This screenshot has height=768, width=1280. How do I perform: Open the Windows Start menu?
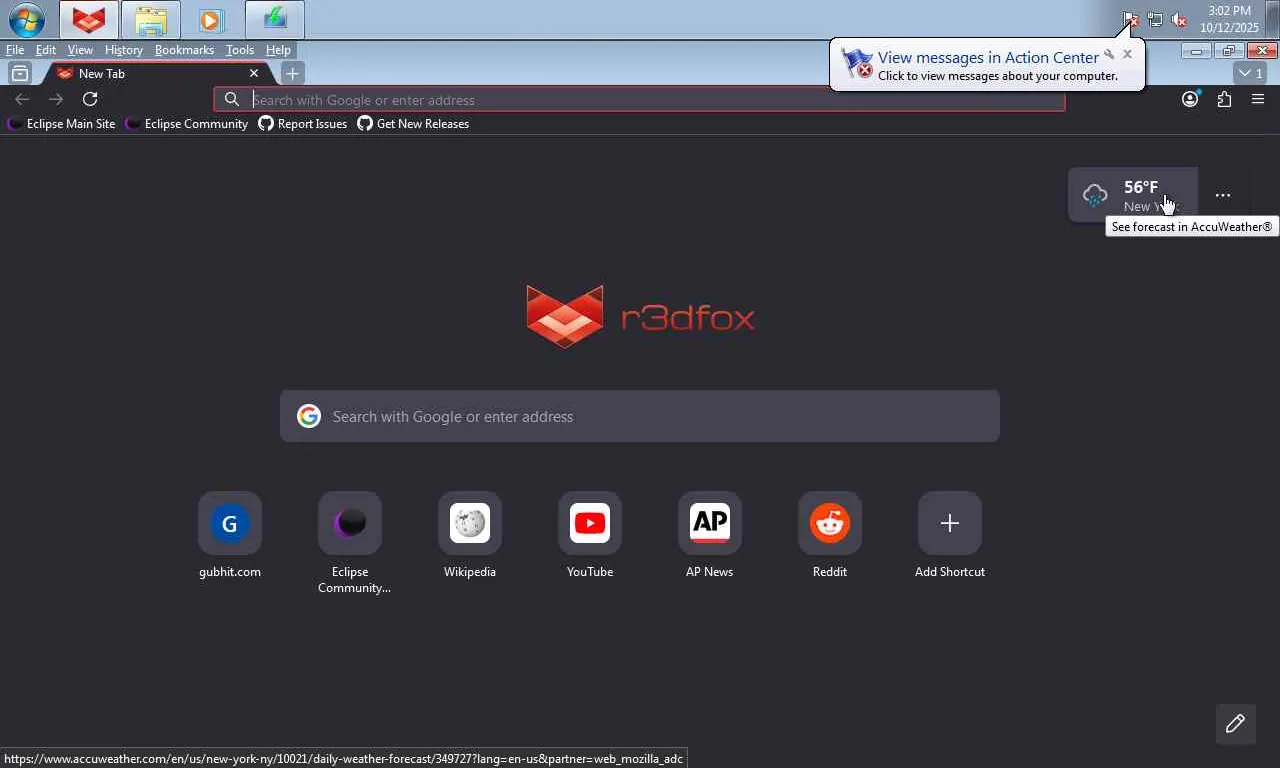coord(26,19)
